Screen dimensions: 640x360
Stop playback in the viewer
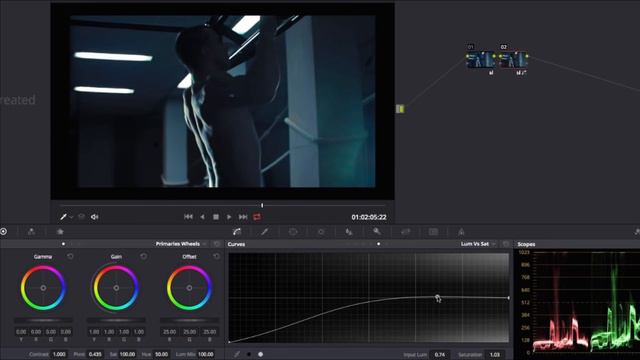coord(216,217)
